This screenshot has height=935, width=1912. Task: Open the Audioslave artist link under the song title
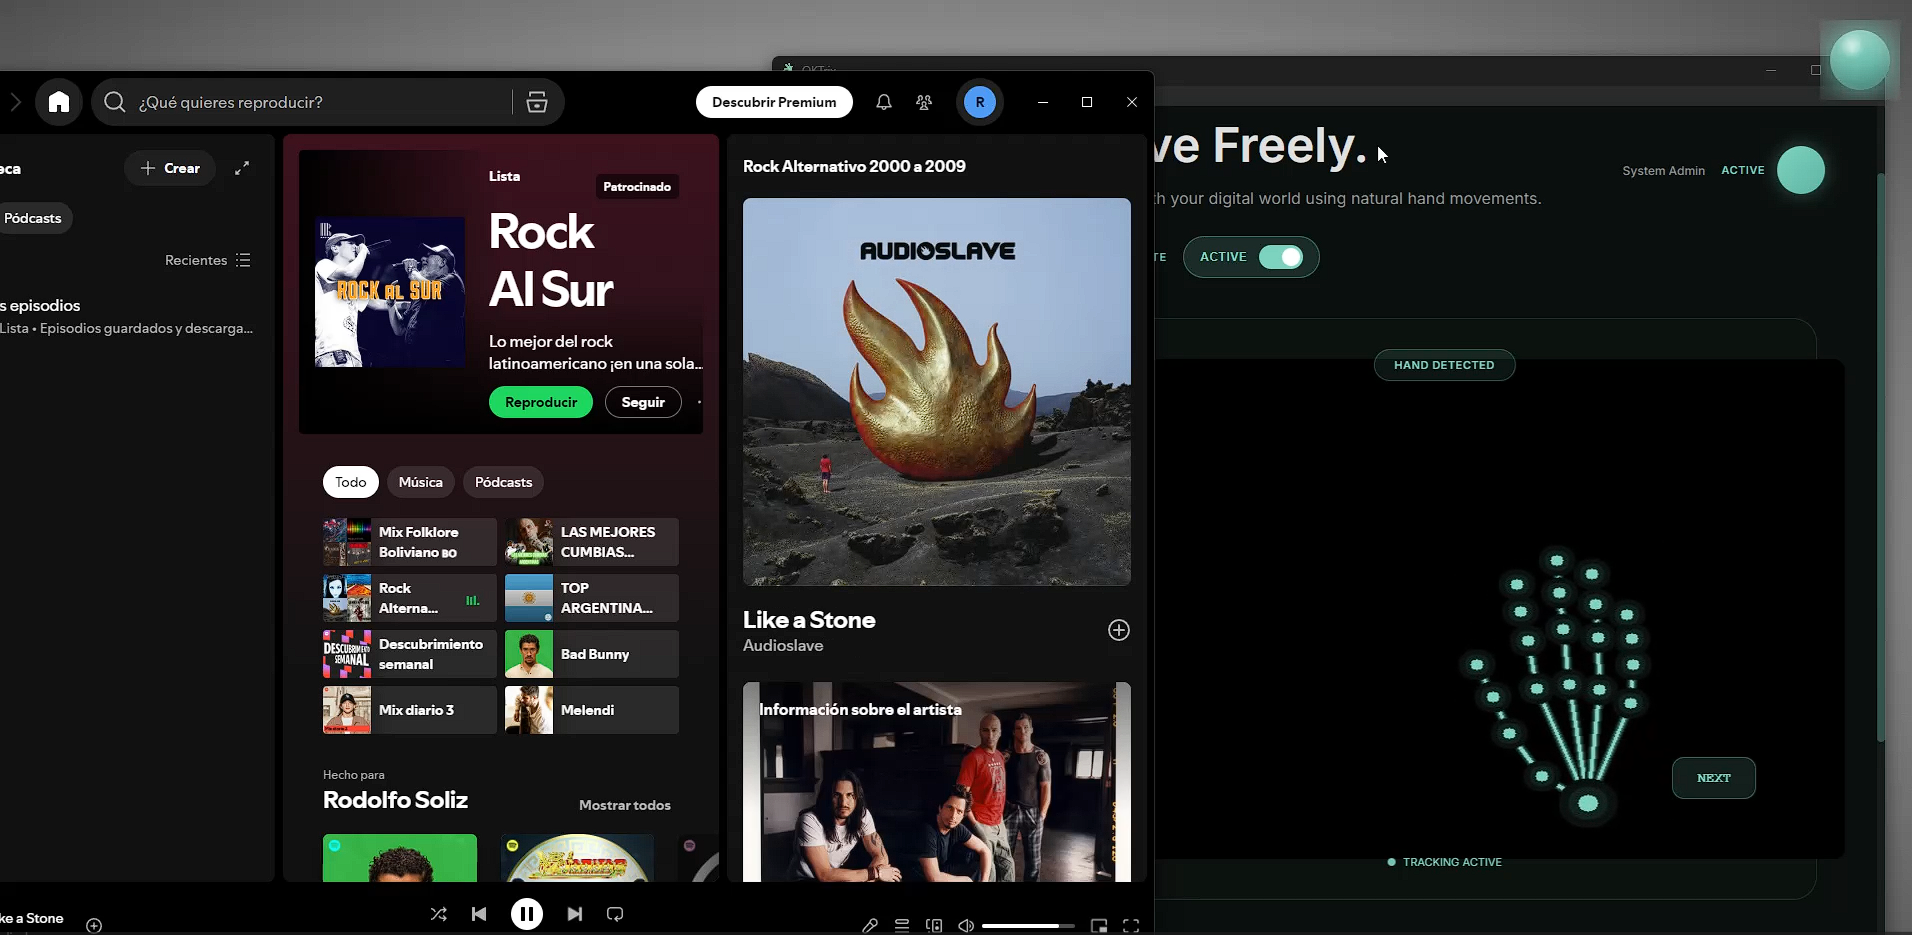[783, 646]
